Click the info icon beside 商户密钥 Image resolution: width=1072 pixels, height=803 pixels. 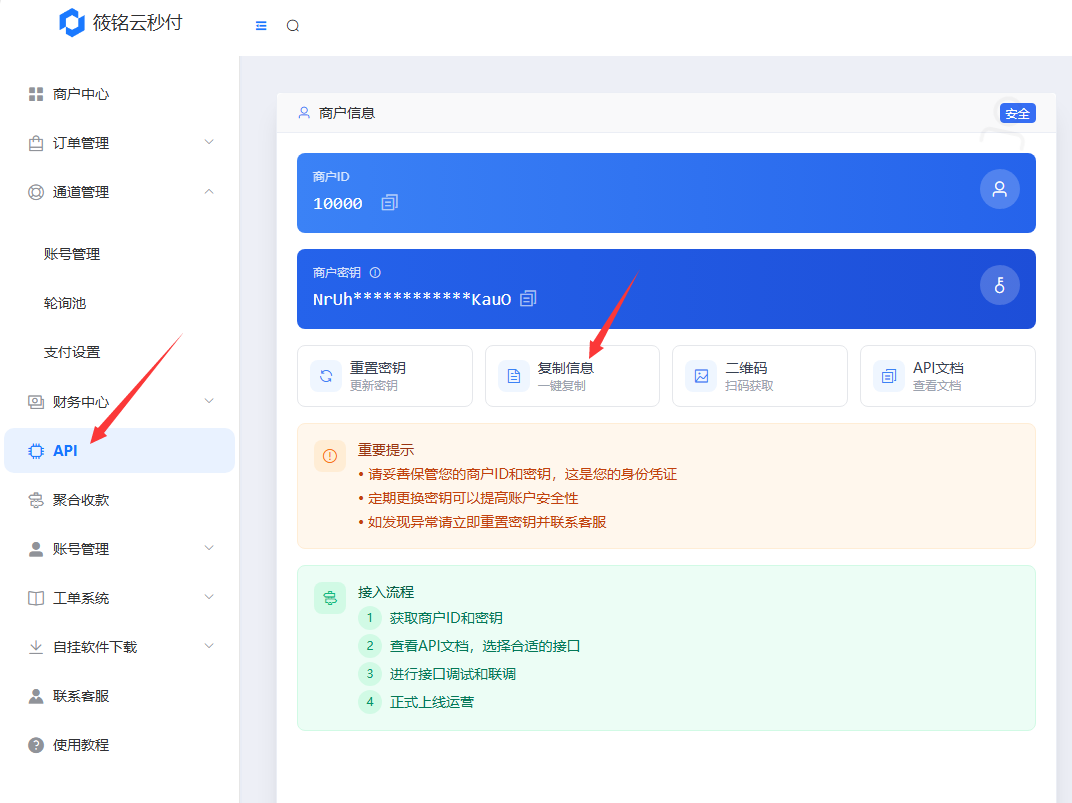pyautogui.click(x=375, y=273)
